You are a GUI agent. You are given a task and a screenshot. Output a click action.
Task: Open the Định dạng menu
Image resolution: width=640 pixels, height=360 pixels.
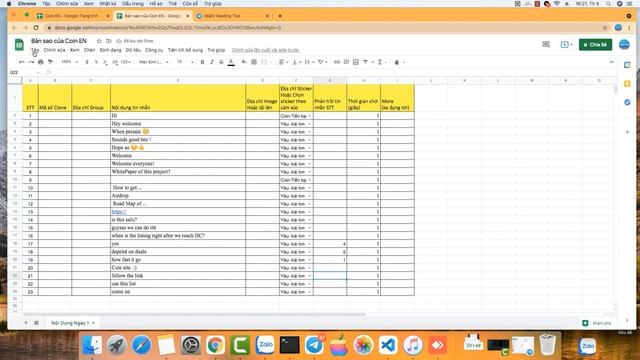[x=111, y=50]
